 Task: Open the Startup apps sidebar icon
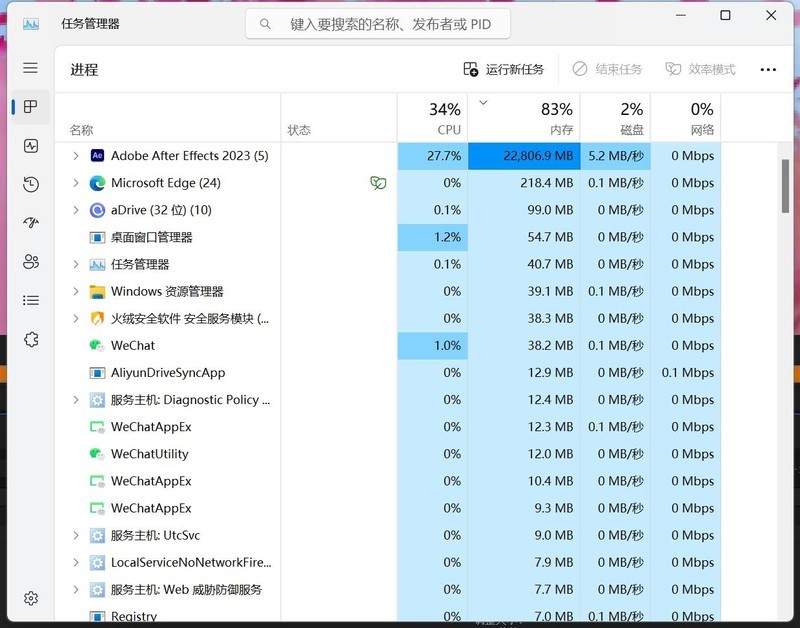[x=30, y=222]
